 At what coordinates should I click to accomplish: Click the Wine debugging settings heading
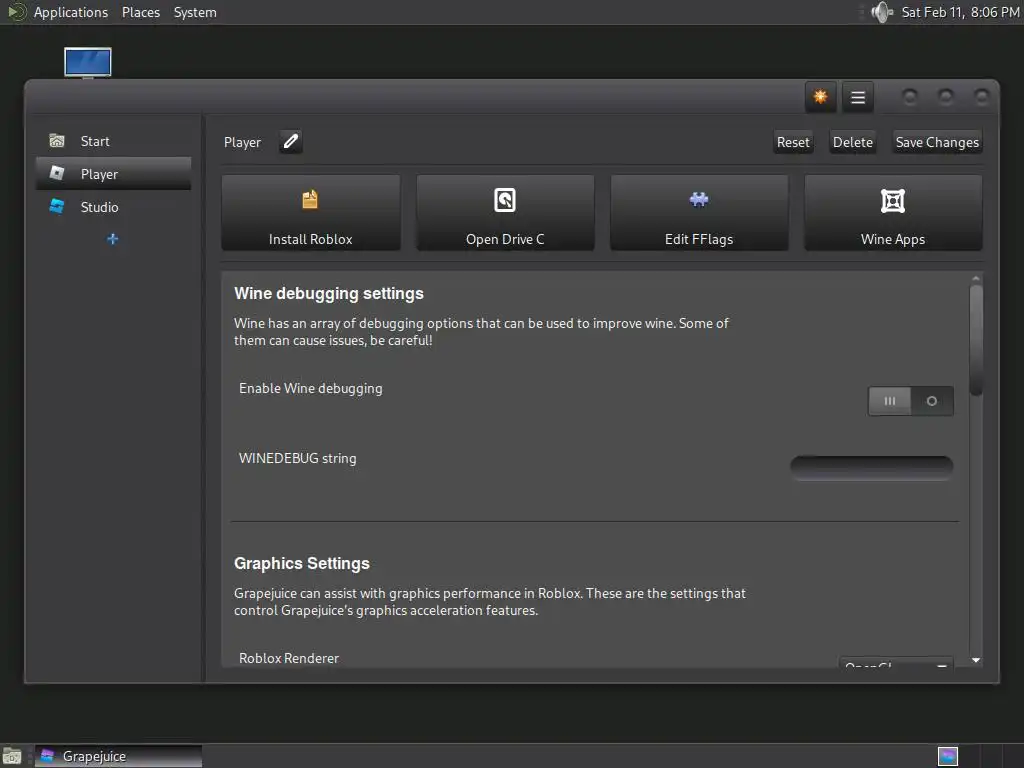click(328, 294)
